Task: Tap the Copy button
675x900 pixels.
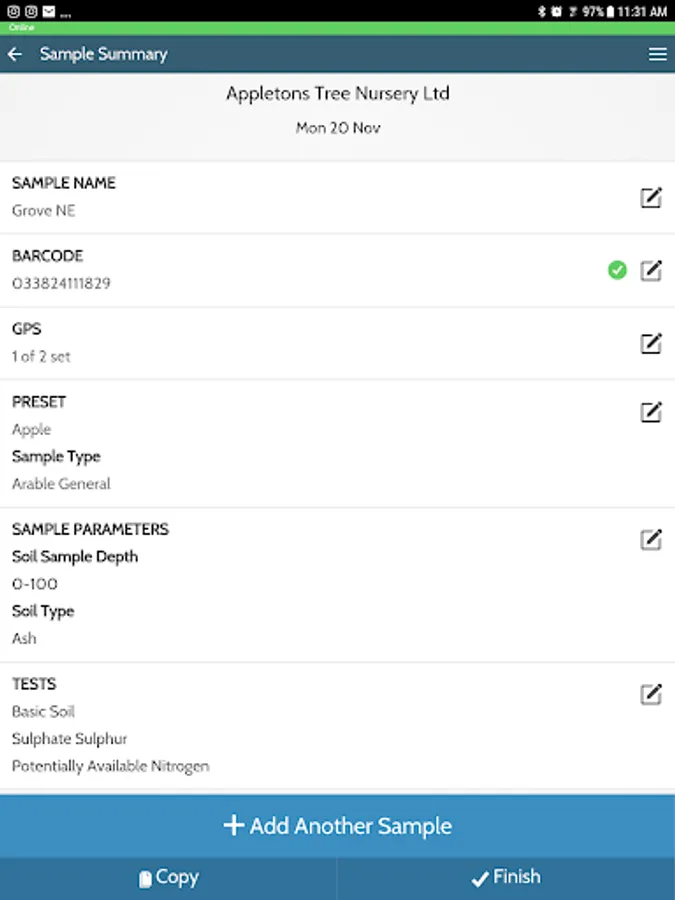Action: [x=168, y=878]
